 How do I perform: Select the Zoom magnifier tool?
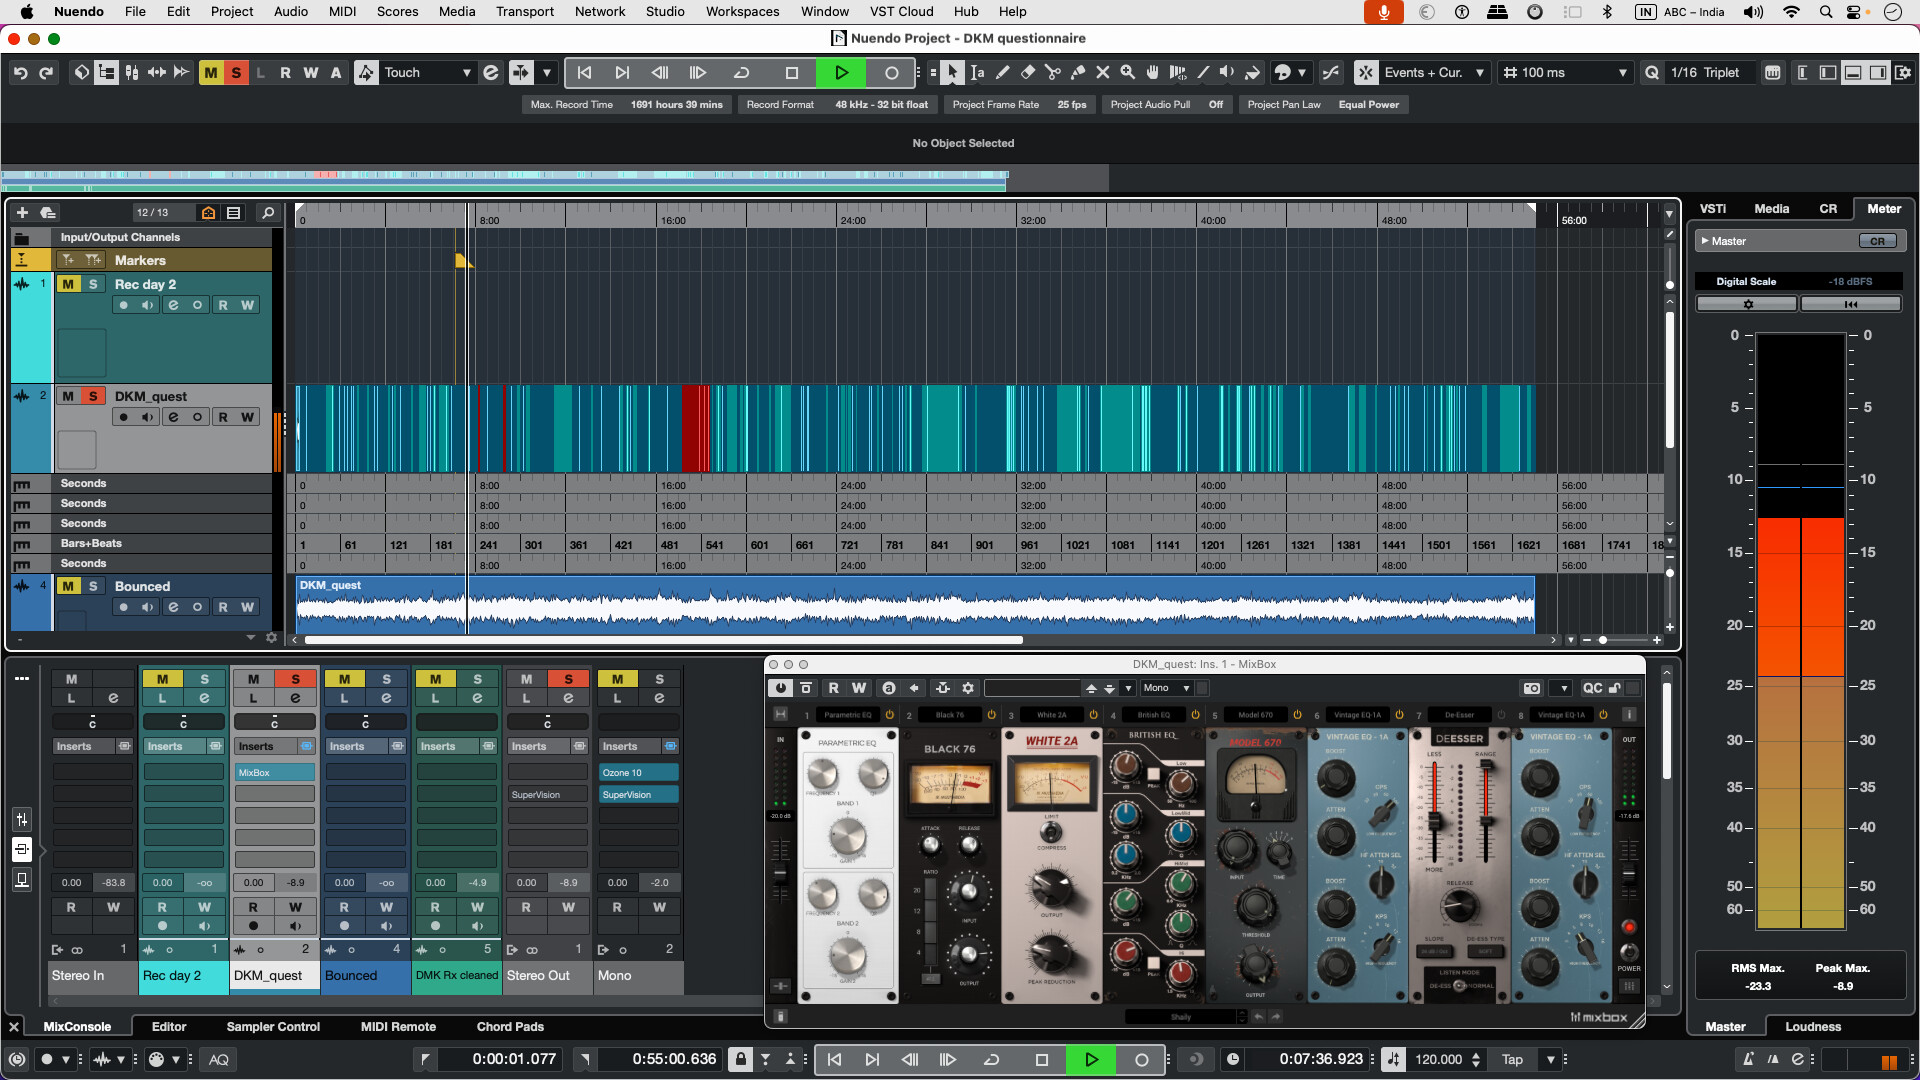pyautogui.click(x=1127, y=72)
